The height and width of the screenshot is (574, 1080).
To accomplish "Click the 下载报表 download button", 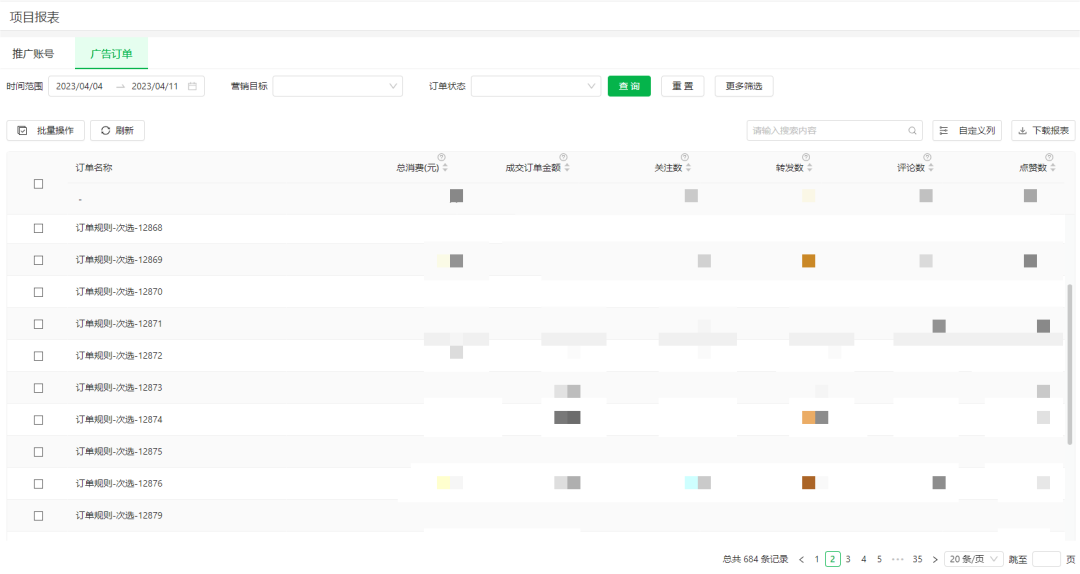I will click(x=1043, y=130).
